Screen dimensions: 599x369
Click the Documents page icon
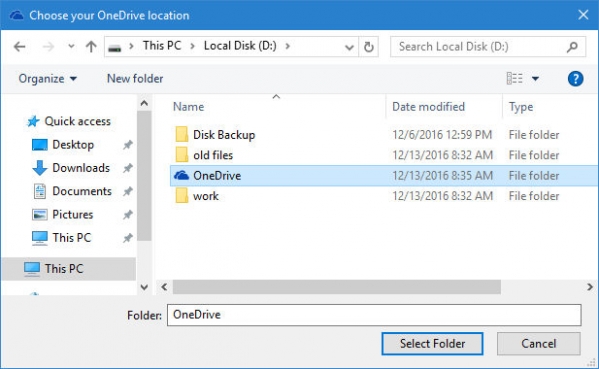click(40, 191)
